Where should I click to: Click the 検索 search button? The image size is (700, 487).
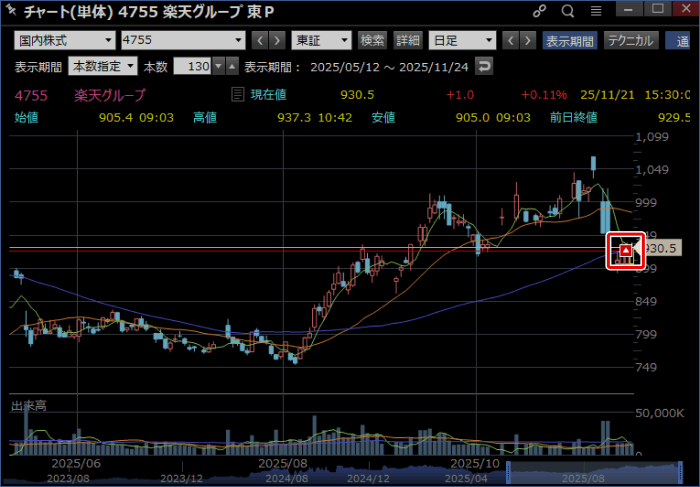(372, 41)
